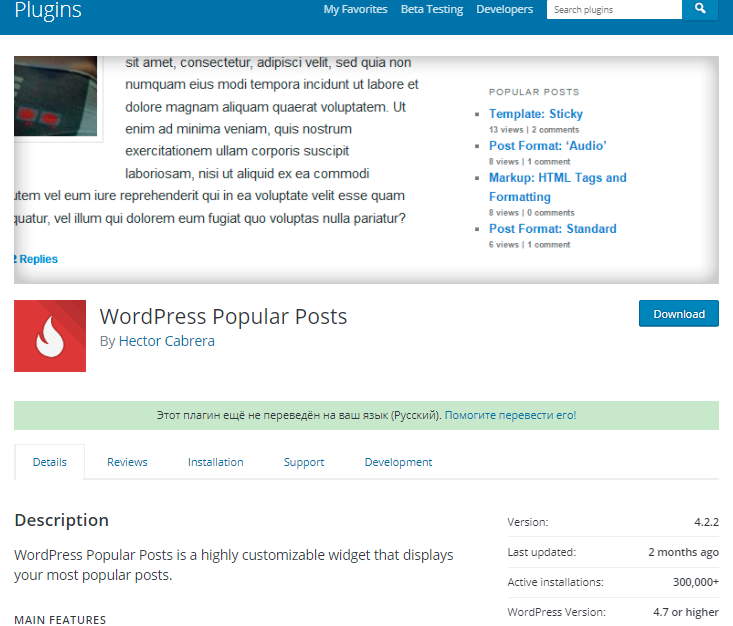
Task: Click the '8 views | 0 comments' stats text
Action: point(532,213)
